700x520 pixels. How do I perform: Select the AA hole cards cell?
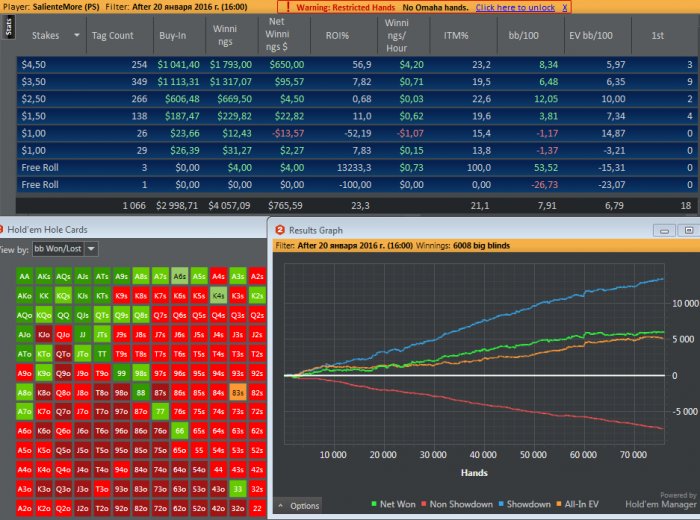tap(24, 276)
